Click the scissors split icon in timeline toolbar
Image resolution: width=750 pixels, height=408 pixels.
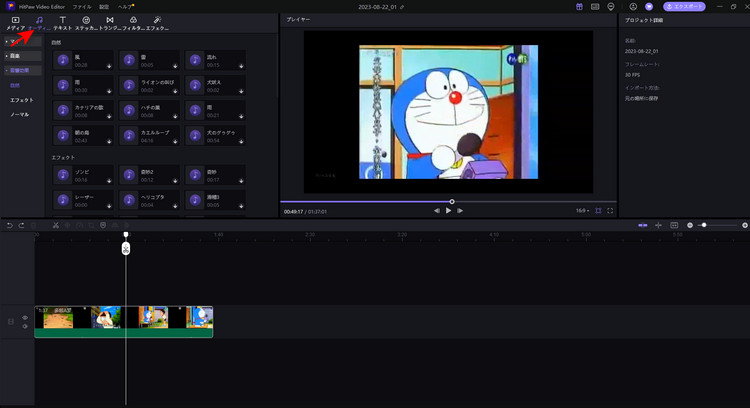click(x=56, y=225)
